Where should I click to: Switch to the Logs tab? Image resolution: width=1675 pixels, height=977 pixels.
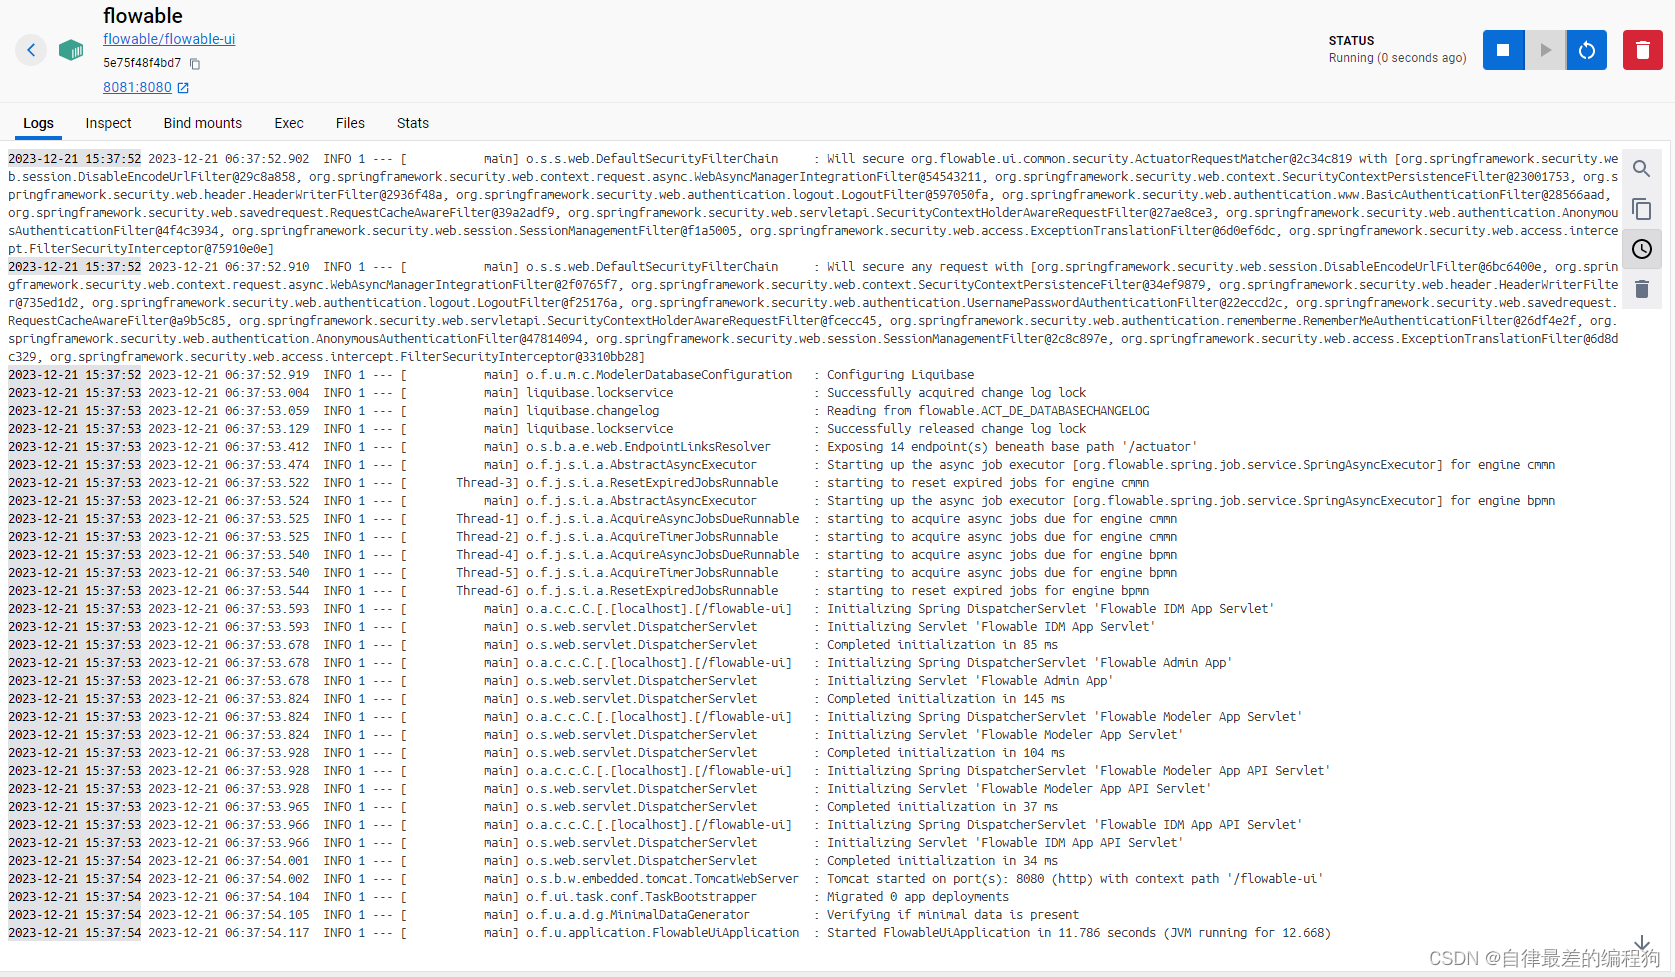(x=38, y=123)
